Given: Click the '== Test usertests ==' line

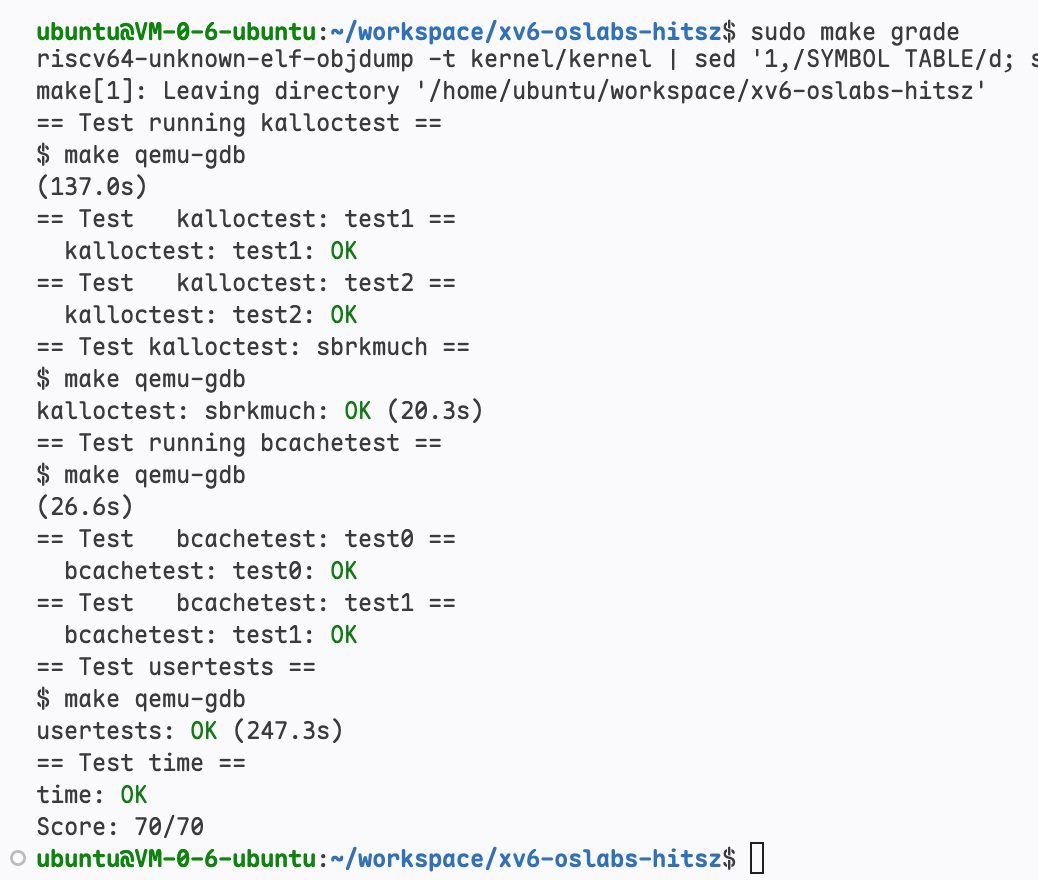Looking at the screenshot, I should [176, 667].
